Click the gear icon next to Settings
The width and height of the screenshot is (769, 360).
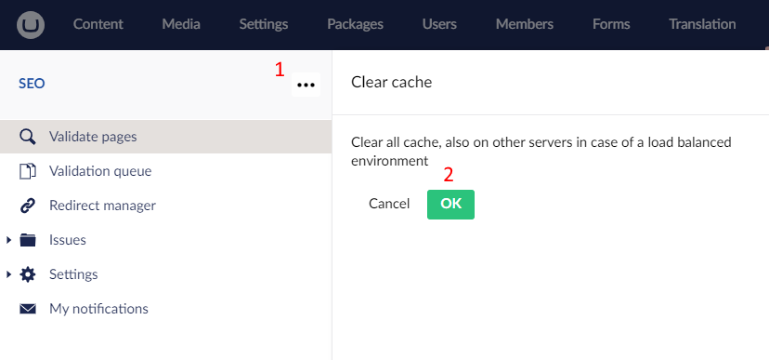point(27,274)
